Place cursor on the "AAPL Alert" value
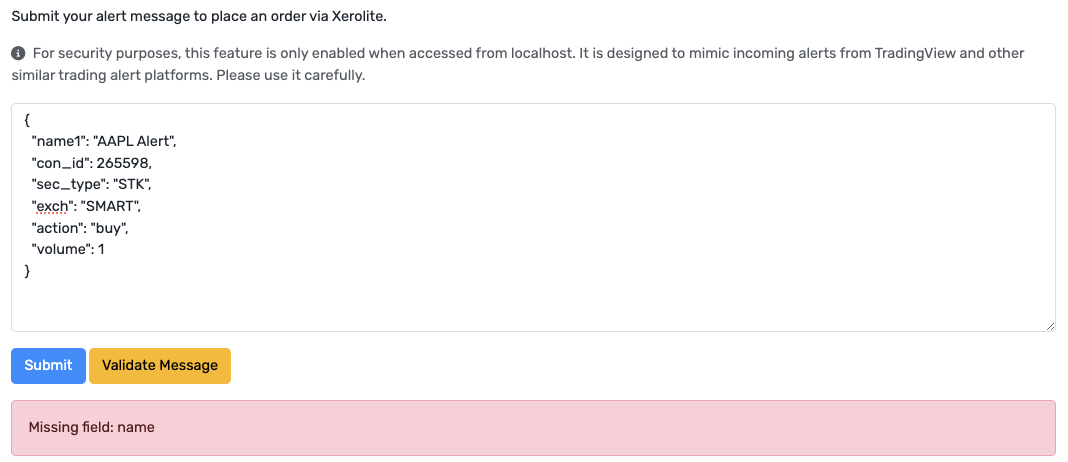Image resolution: width=1068 pixels, height=462 pixels. [135, 142]
